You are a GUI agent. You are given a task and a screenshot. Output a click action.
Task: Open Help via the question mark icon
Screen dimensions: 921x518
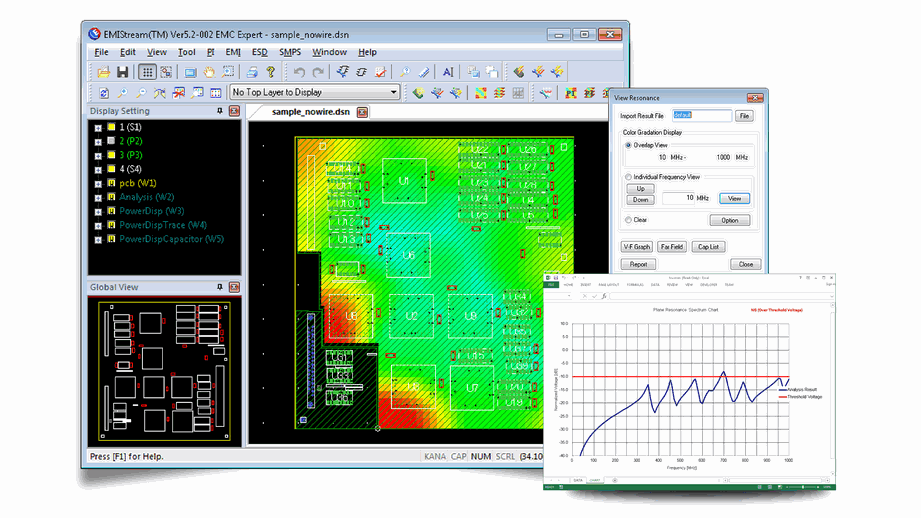(x=271, y=72)
